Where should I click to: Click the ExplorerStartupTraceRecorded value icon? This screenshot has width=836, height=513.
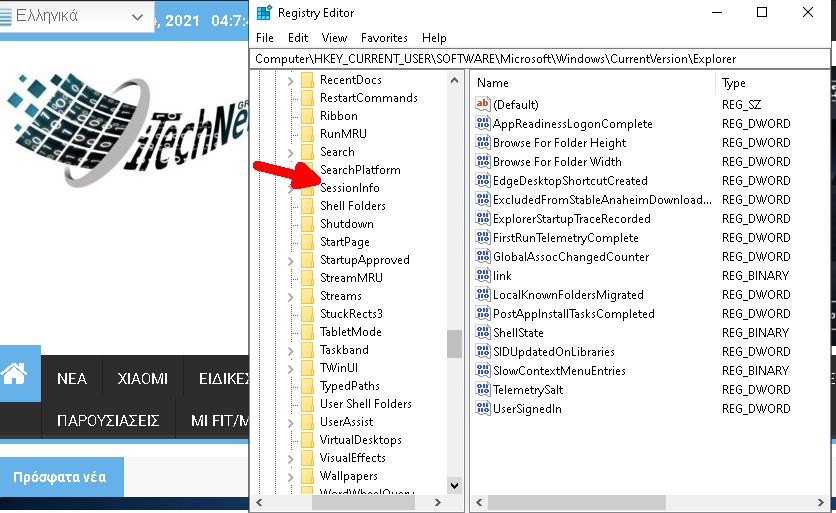point(483,218)
